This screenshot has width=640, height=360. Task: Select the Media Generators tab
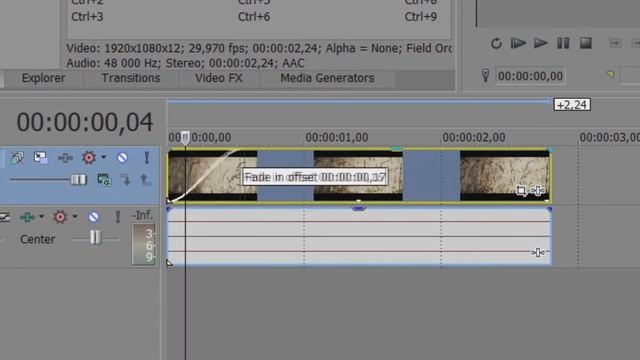tap(327, 78)
